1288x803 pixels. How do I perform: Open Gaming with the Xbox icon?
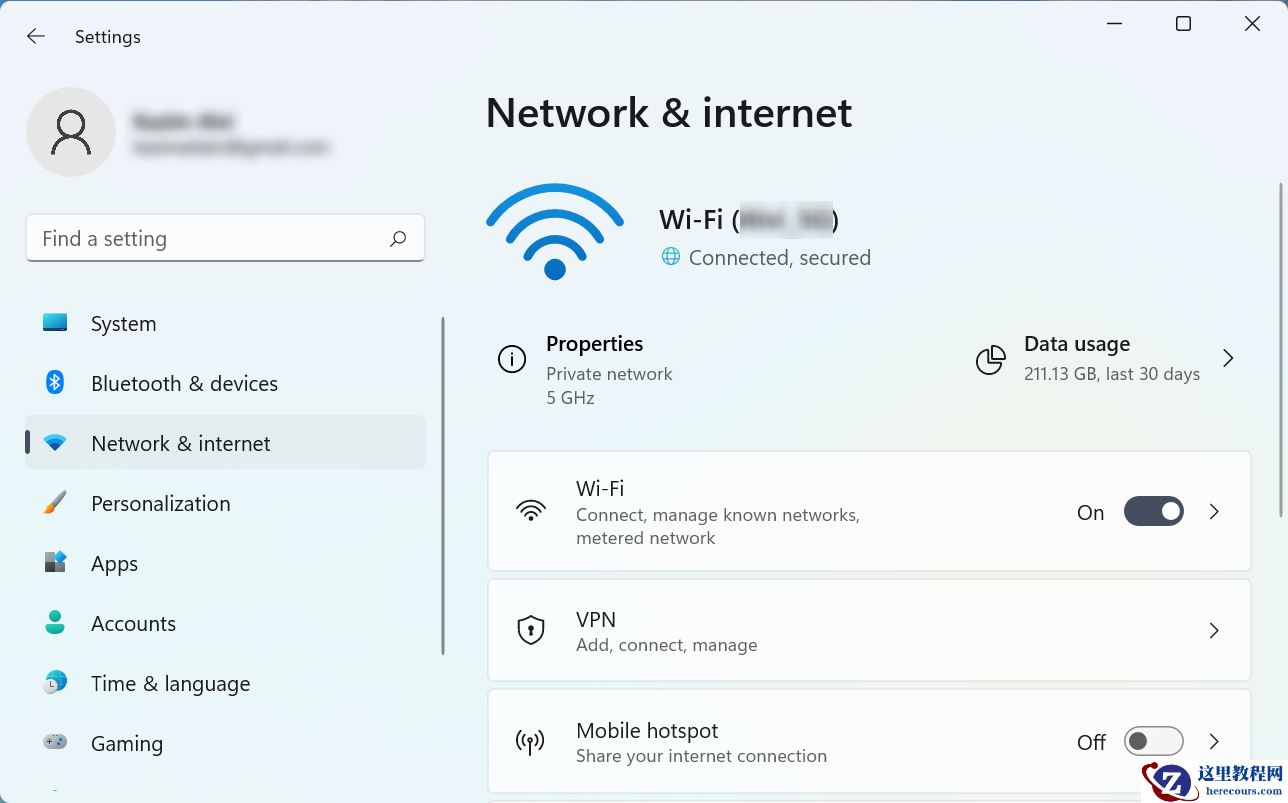click(x=54, y=743)
